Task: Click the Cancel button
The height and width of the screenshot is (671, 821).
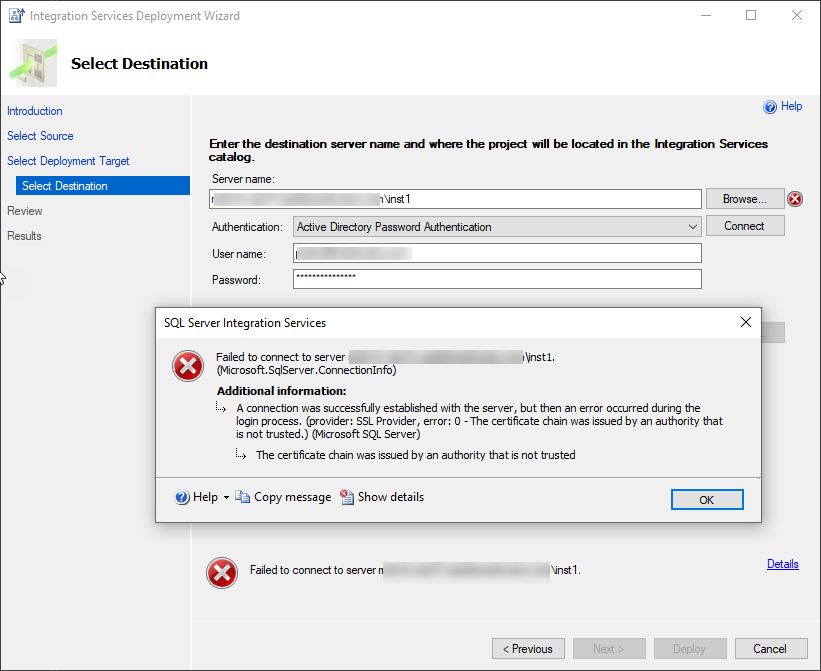Action: [x=771, y=648]
